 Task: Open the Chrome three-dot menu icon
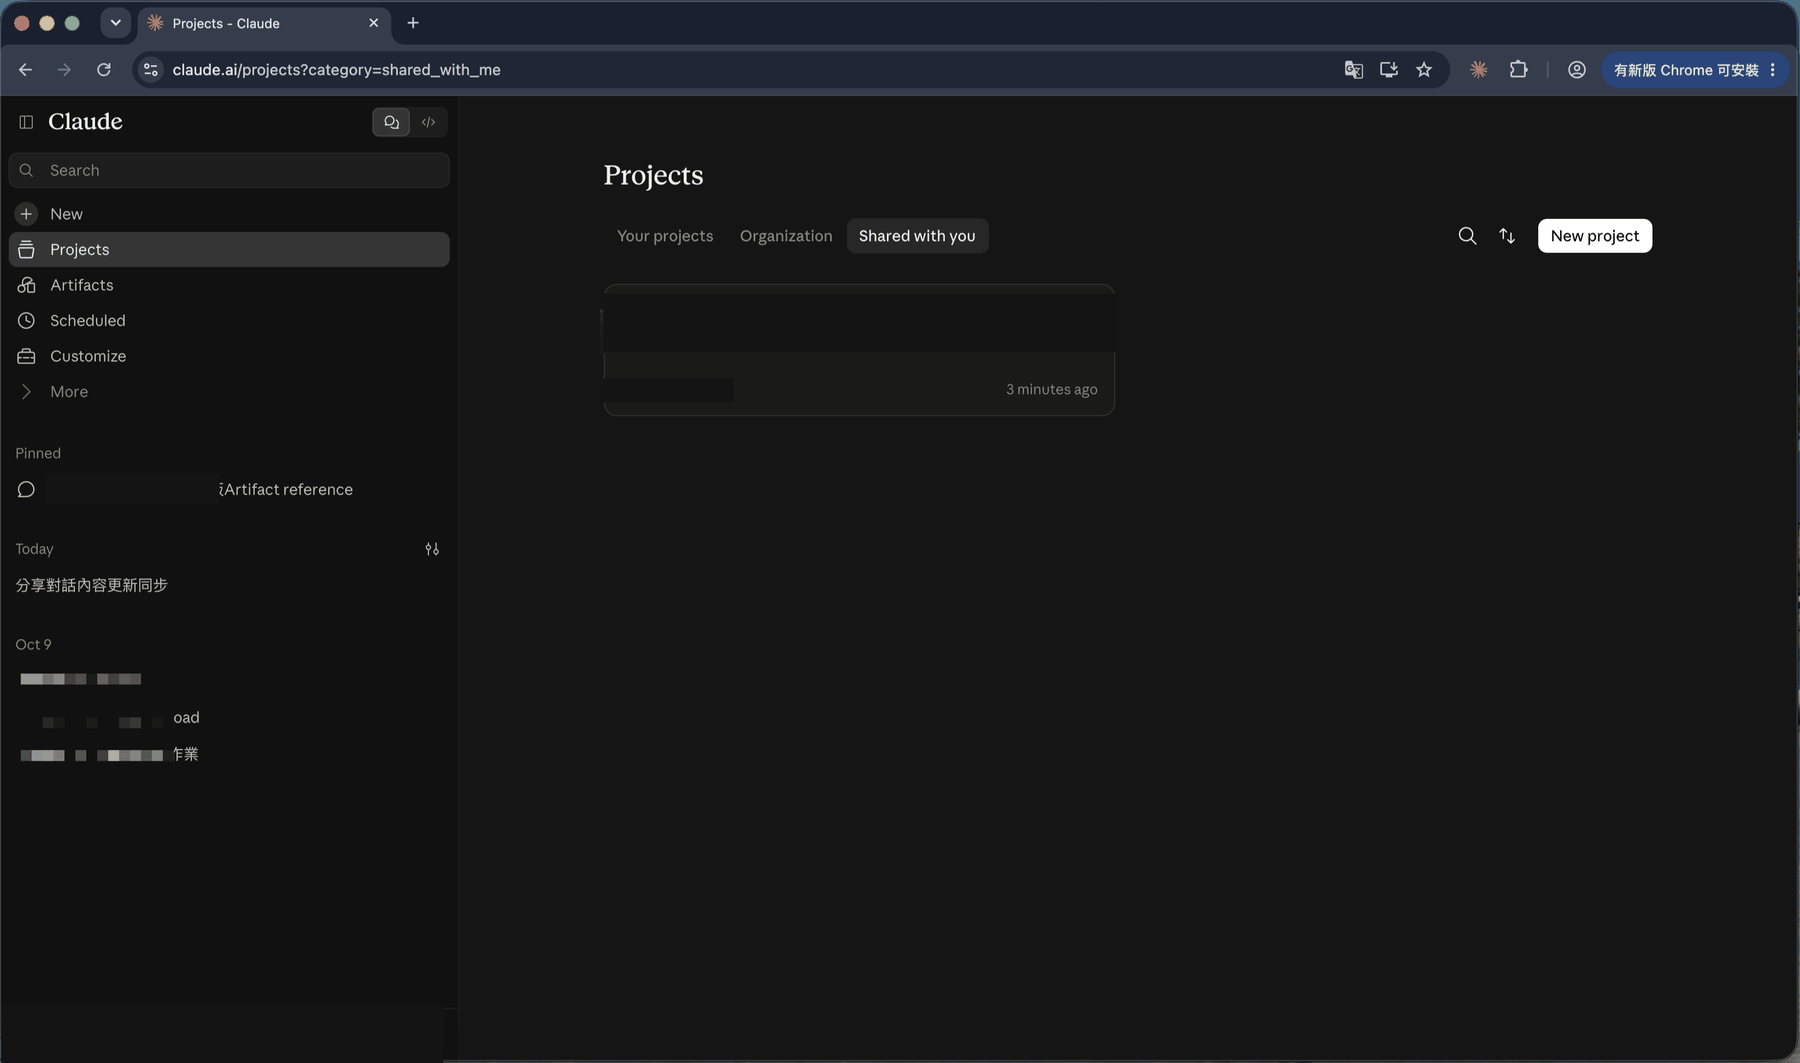pos(1773,70)
